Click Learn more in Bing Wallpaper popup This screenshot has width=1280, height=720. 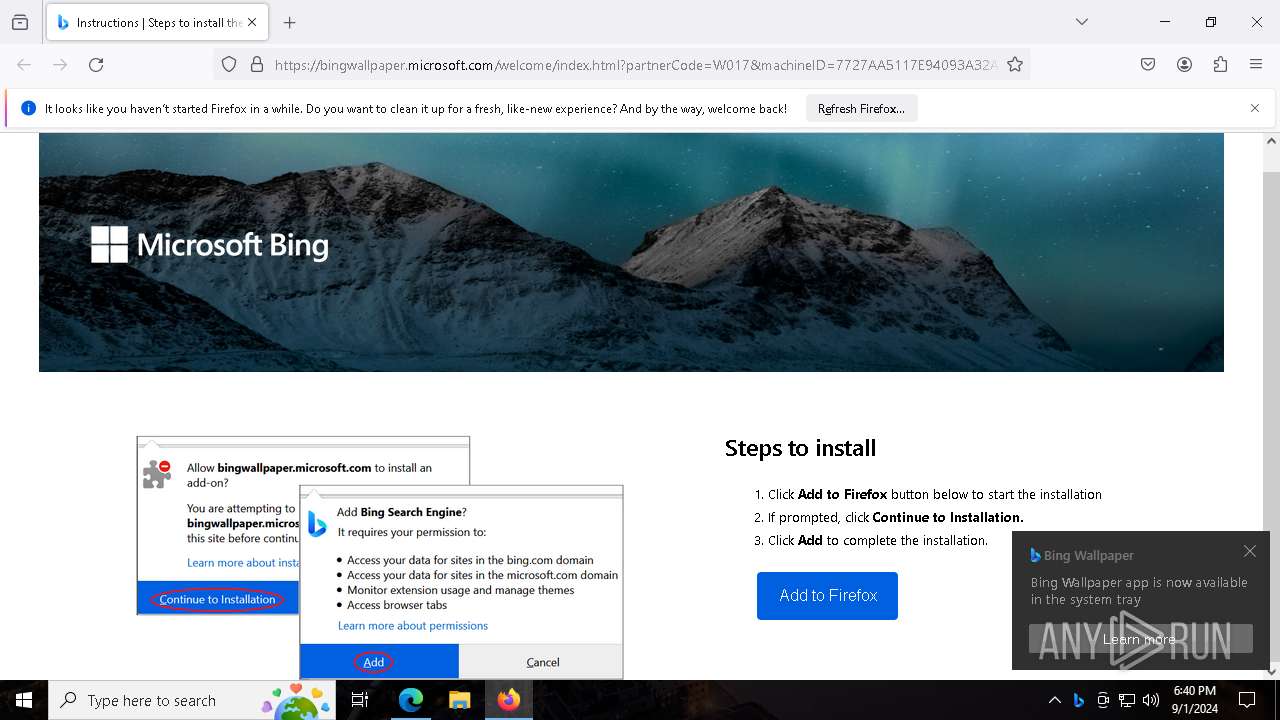coord(1140,639)
